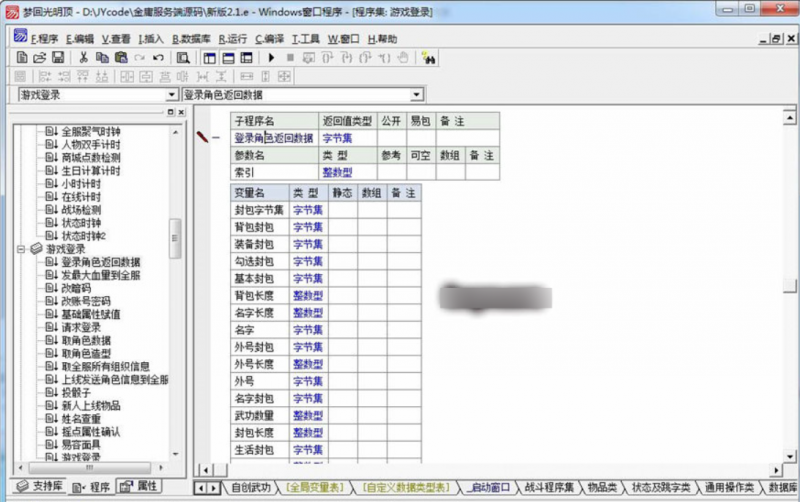Click the Paste clipboard icon
The image size is (800, 502).
pyautogui.click(x=121, y=58)
